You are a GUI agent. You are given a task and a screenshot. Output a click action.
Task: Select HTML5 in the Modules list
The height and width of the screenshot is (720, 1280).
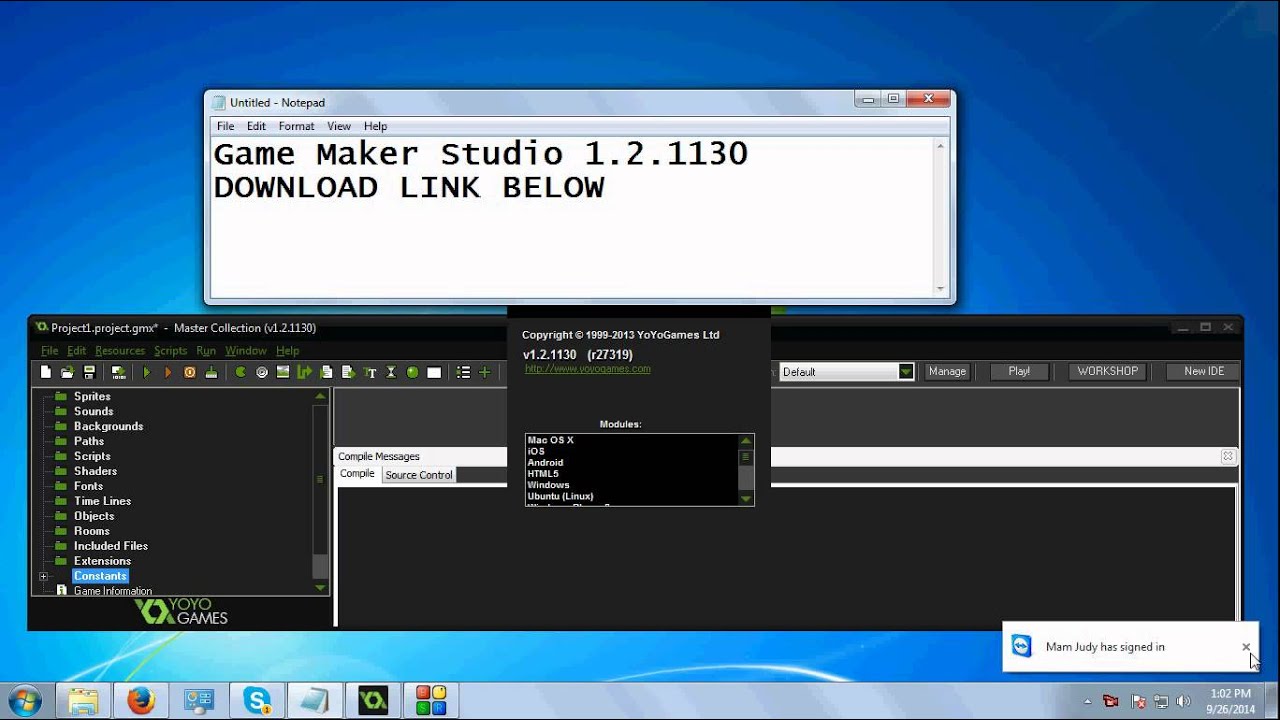pyautogui.click(x=543, y=474)
